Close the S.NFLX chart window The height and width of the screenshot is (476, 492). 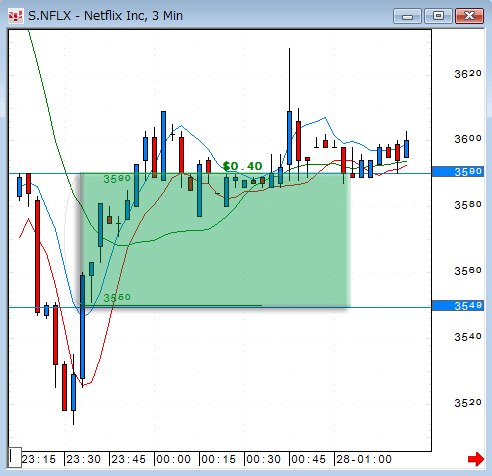[469, 16]
